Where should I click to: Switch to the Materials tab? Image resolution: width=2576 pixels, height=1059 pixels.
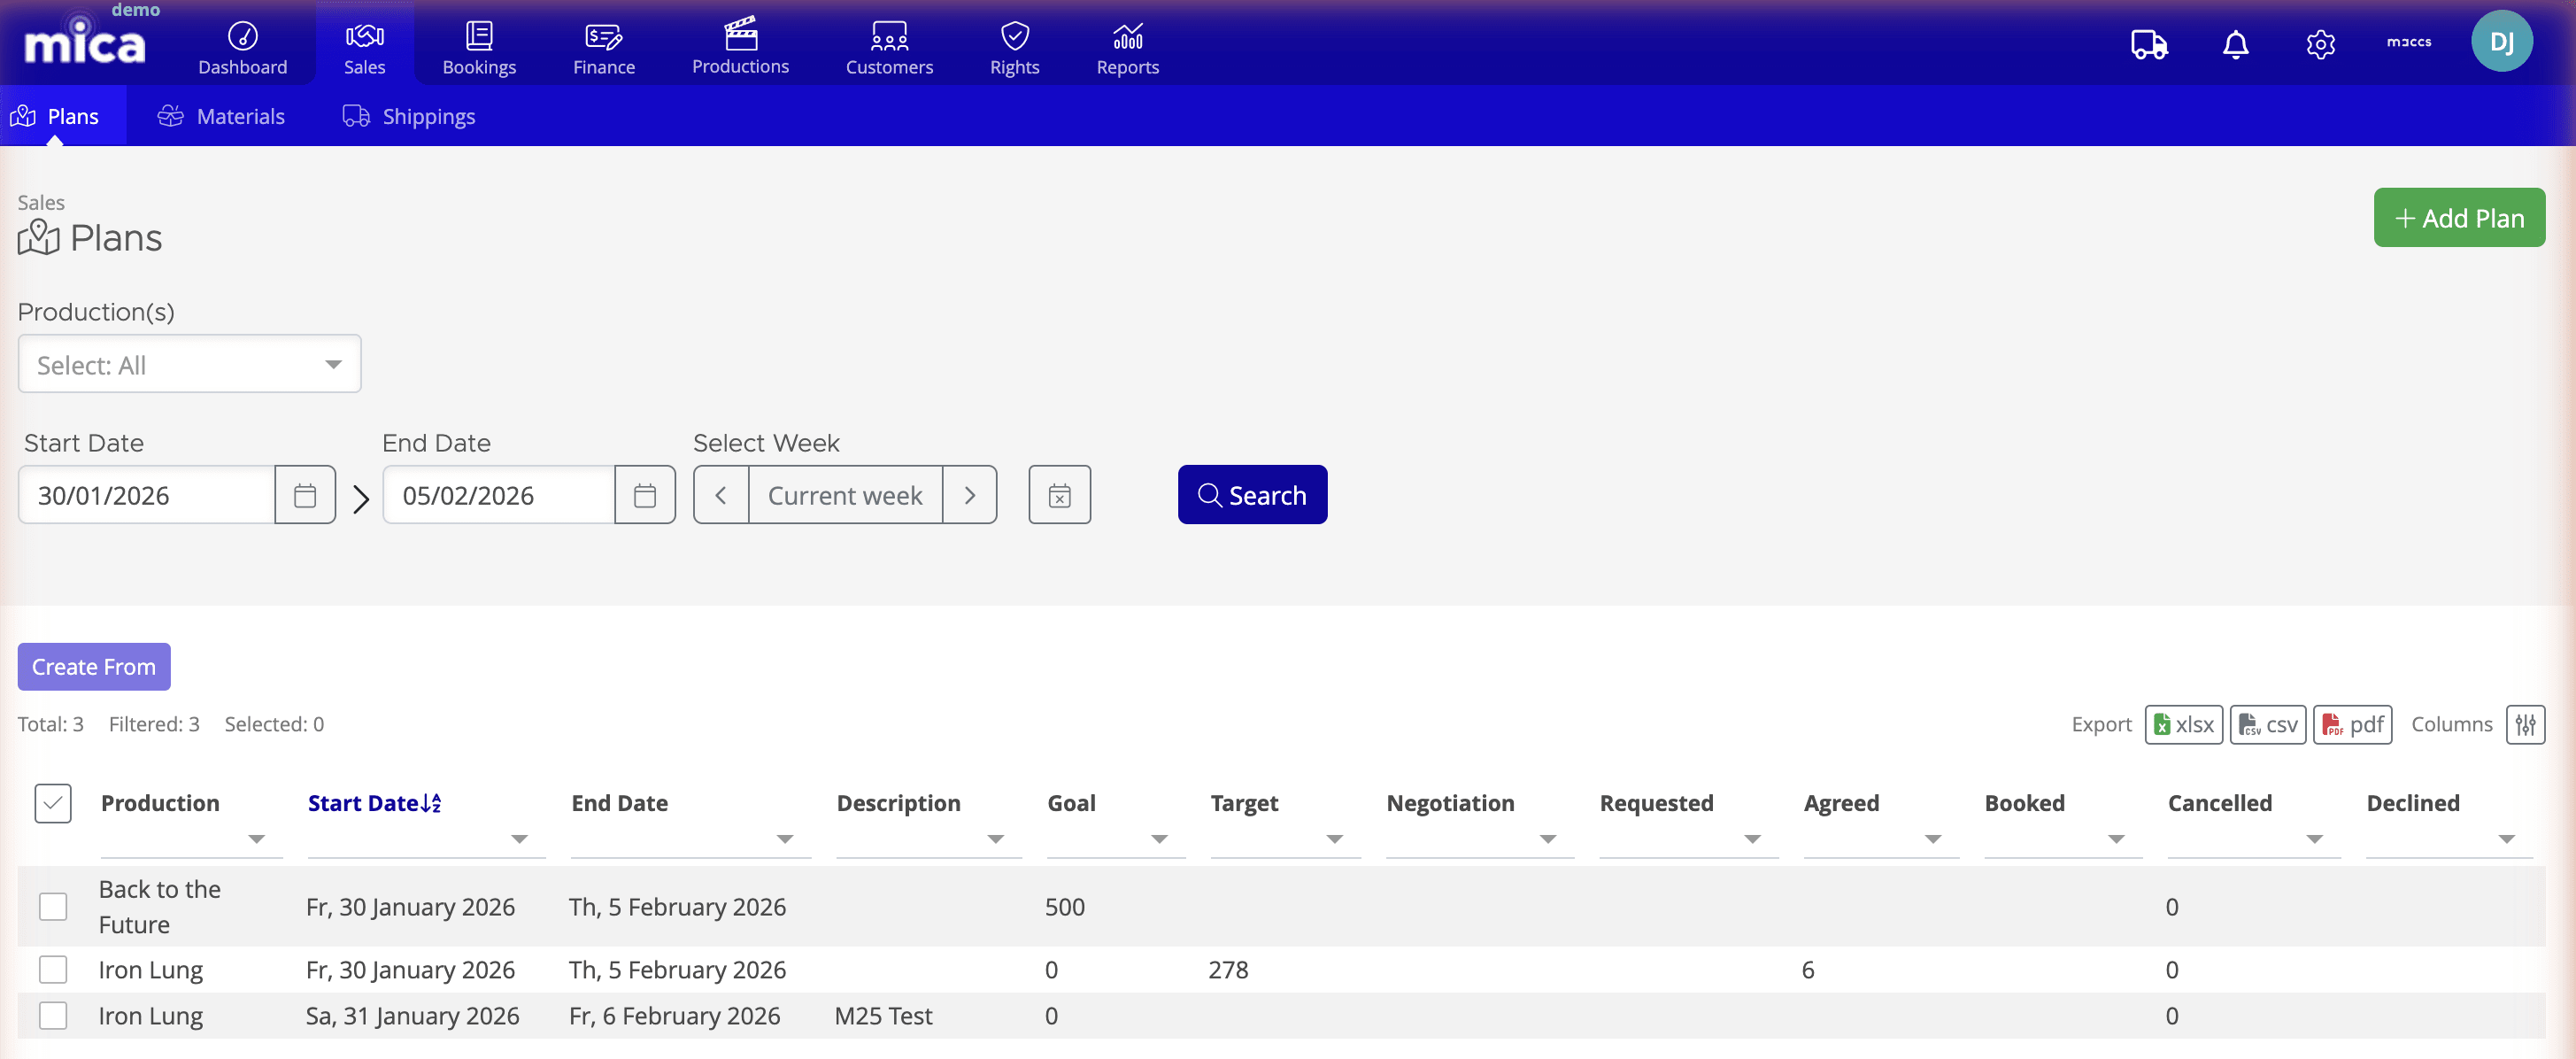coord(221,115)
